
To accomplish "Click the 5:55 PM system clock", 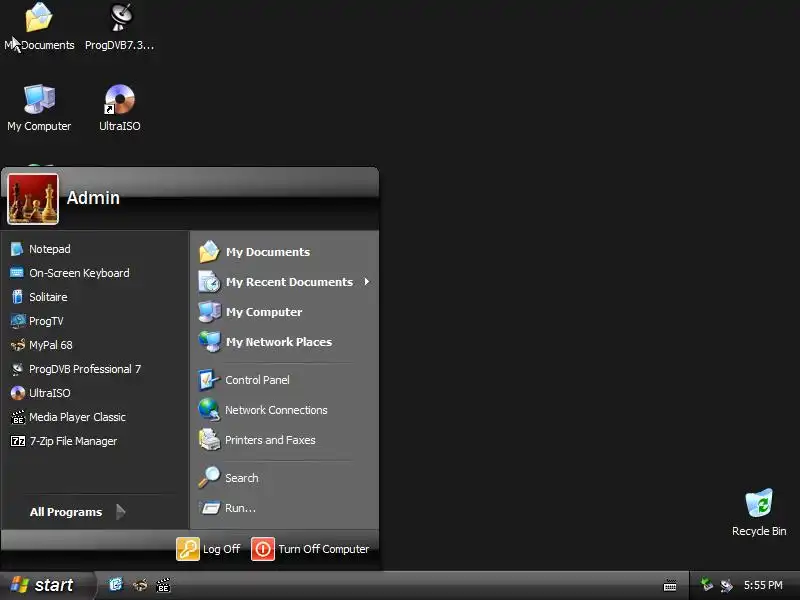I will click(763, 585).
